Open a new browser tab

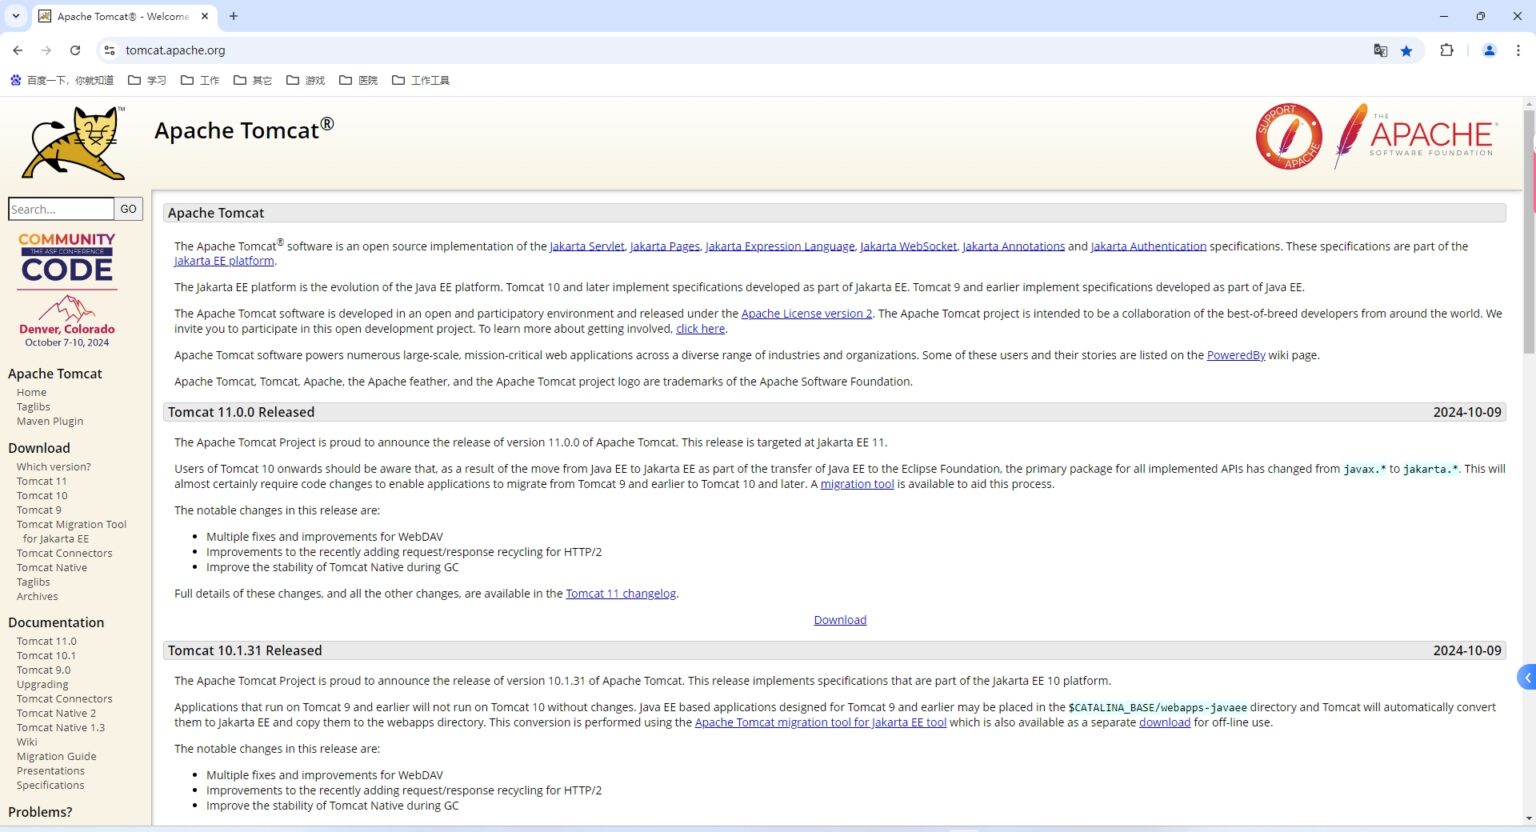pos(234,16)
